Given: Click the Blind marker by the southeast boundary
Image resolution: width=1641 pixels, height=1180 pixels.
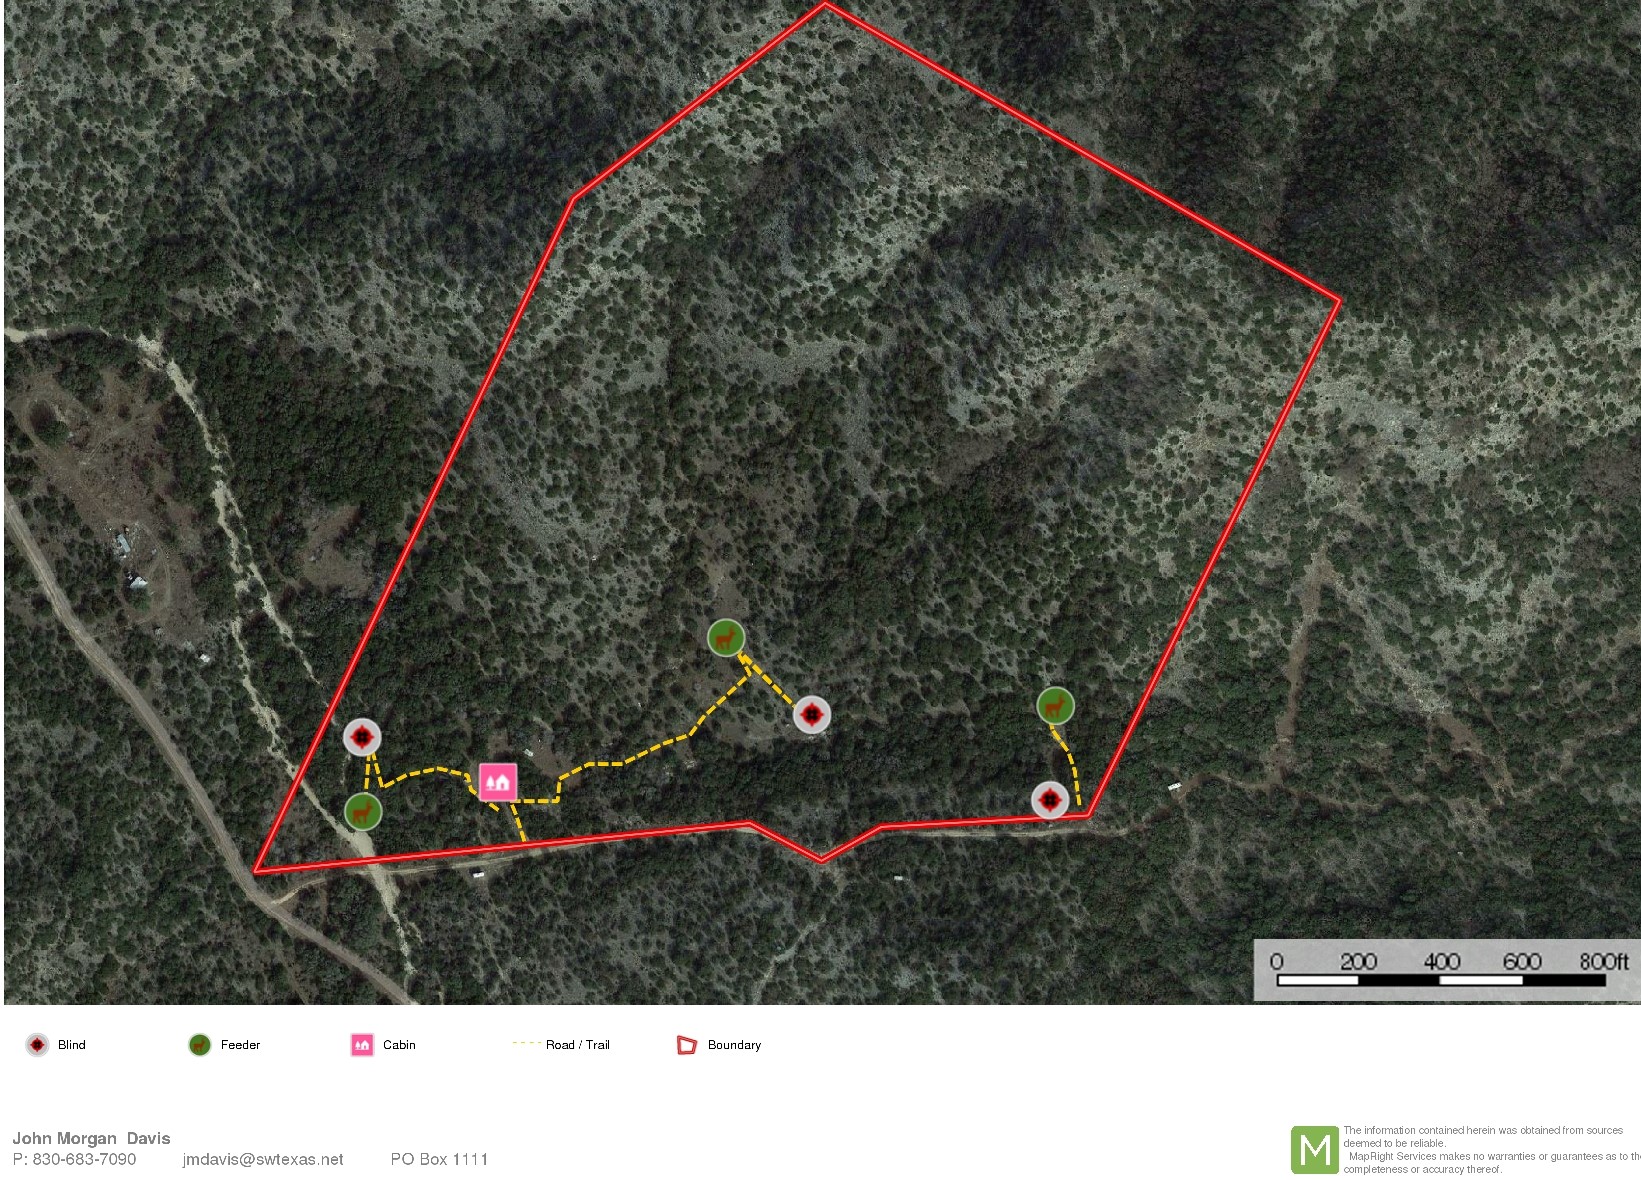Looking at the screenshot, I should [x=1050, y=800].
